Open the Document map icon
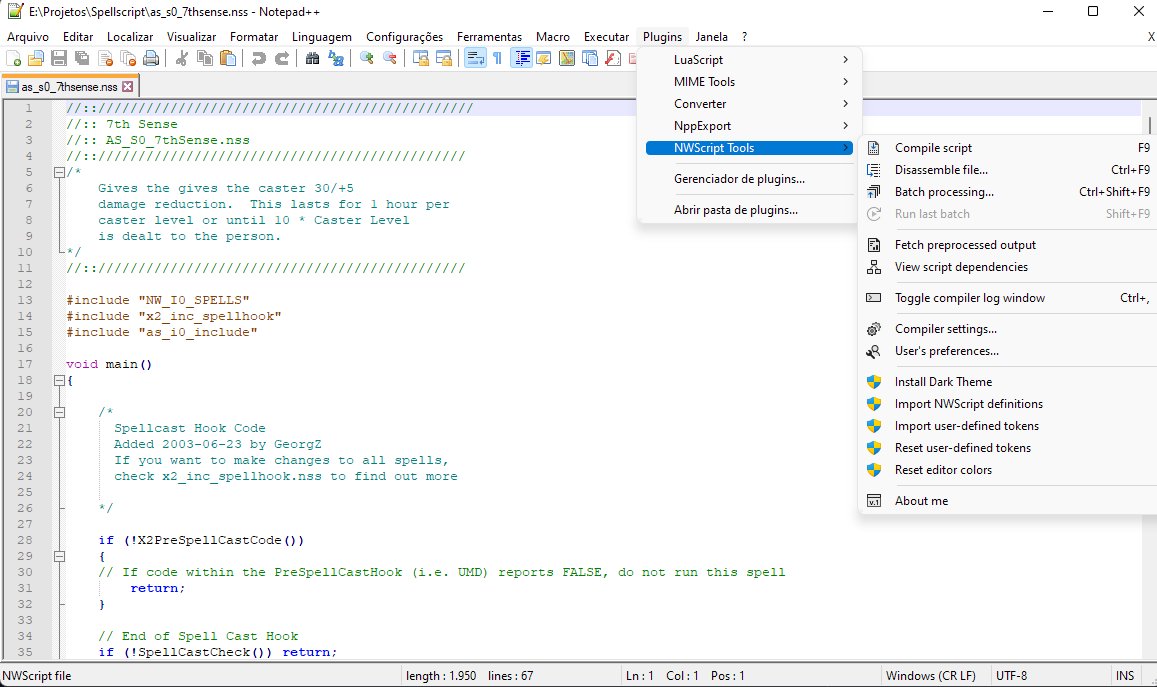Image resolution: width=1157 pixels, height=687 pixels. [x=567, y=58]
